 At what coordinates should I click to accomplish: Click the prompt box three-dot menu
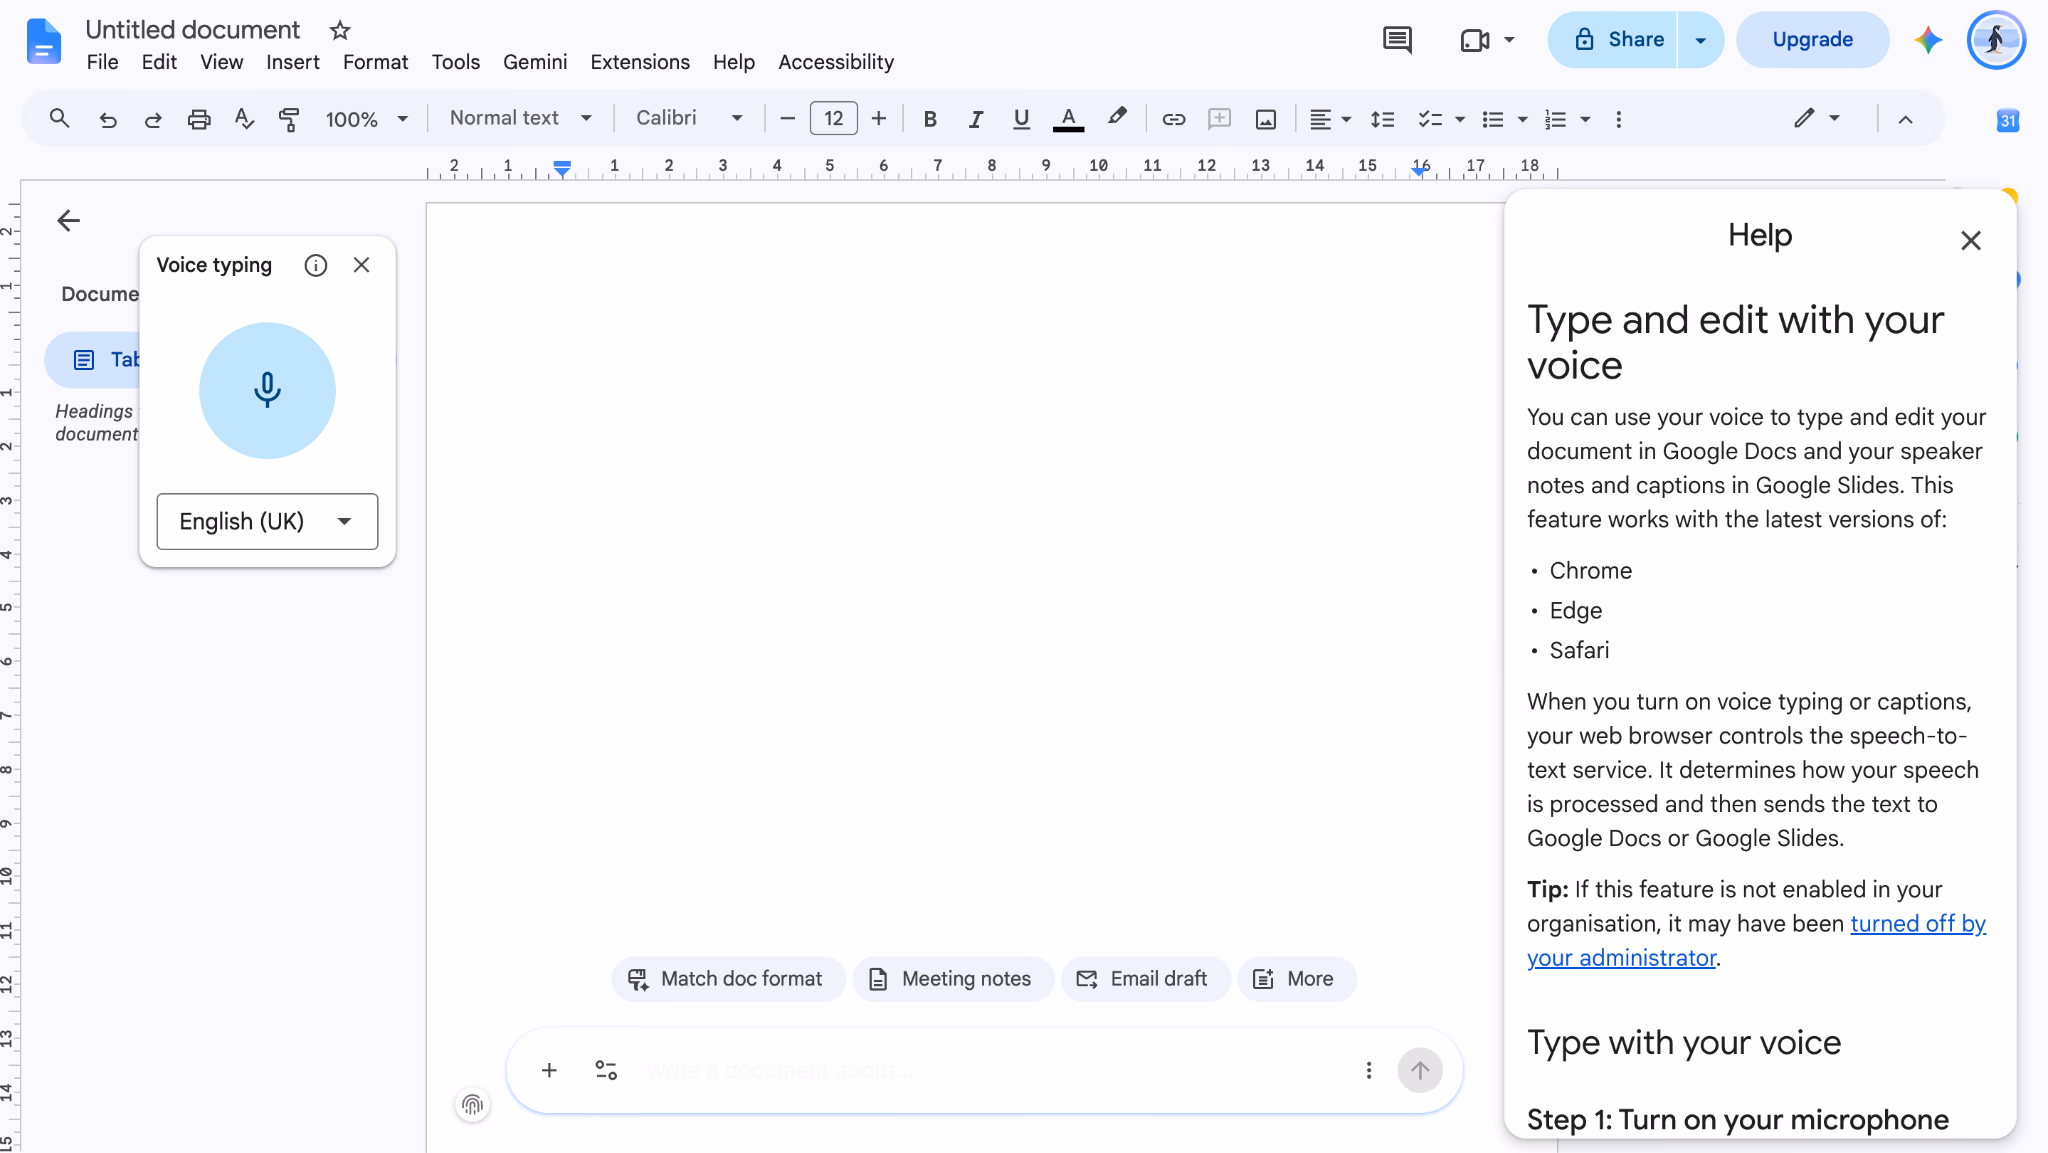click(1369, 1070)
